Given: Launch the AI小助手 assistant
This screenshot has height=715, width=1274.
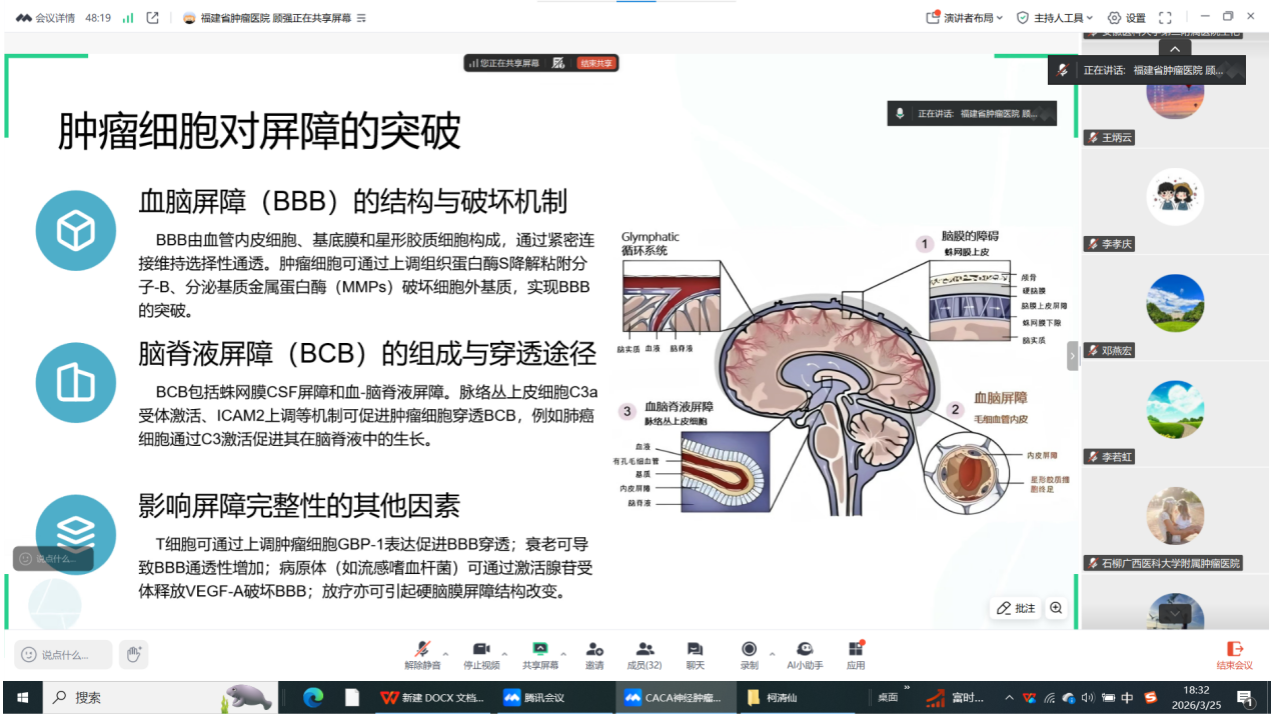Looking at the screenshot, I should (805, 650).
